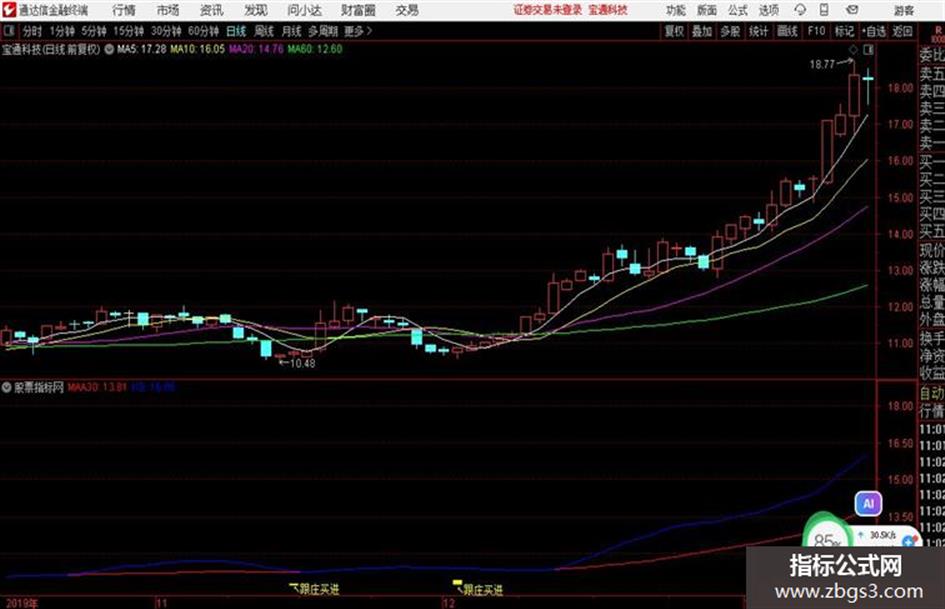Click the 多股 toolbar button

[x=730, y=31]
